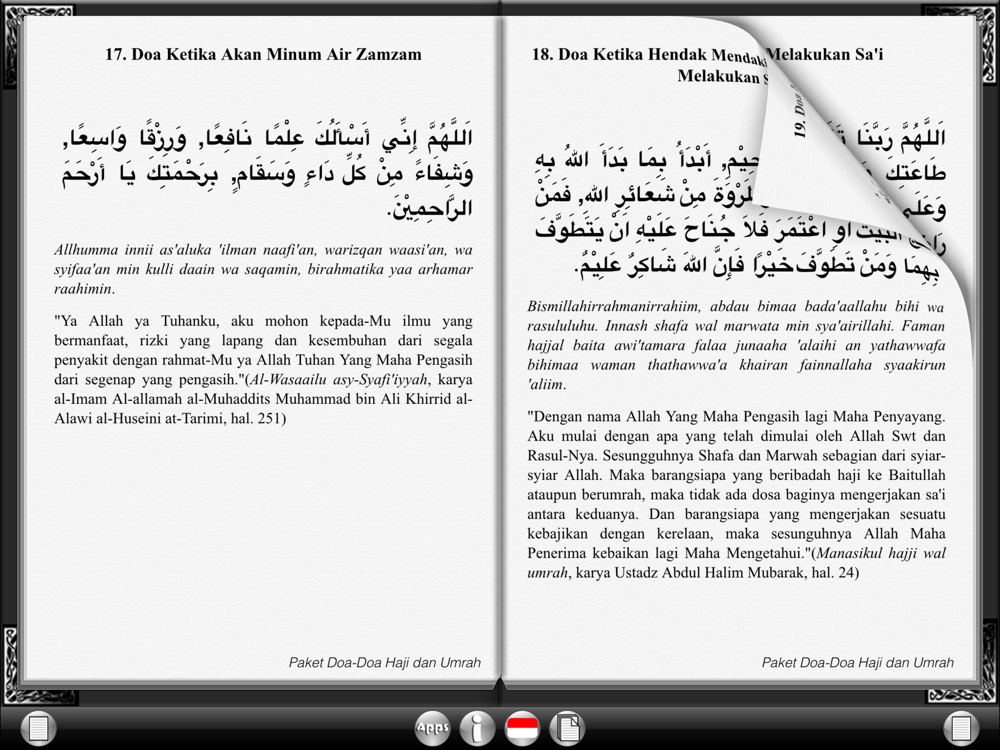
Task: Open the Apps button in the bottom toolbar
Action: tap(432, 728)
